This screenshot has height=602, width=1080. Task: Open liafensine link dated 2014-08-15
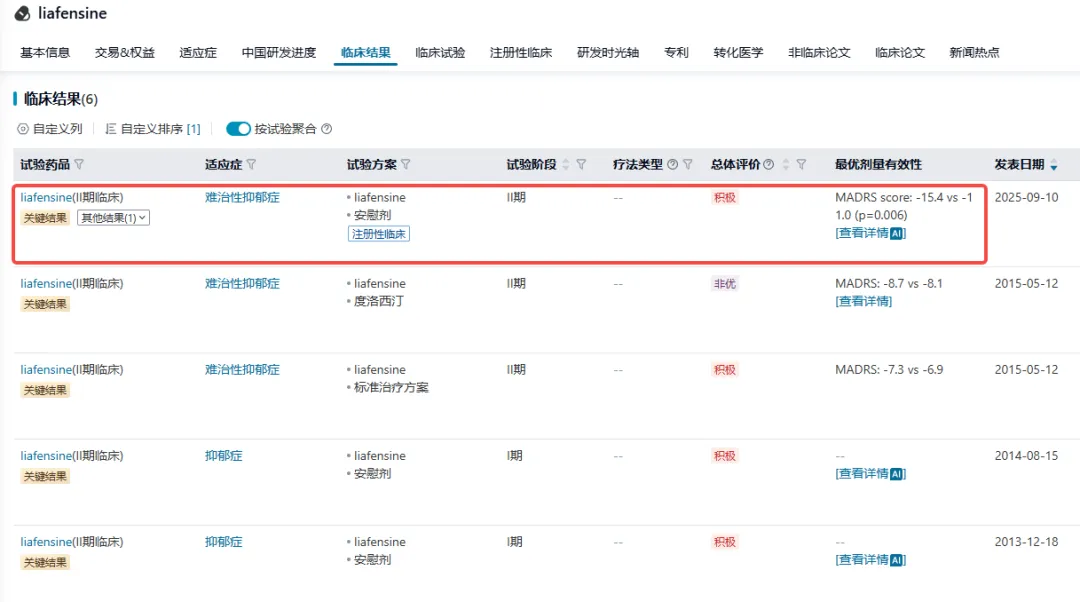pos(46,455)
